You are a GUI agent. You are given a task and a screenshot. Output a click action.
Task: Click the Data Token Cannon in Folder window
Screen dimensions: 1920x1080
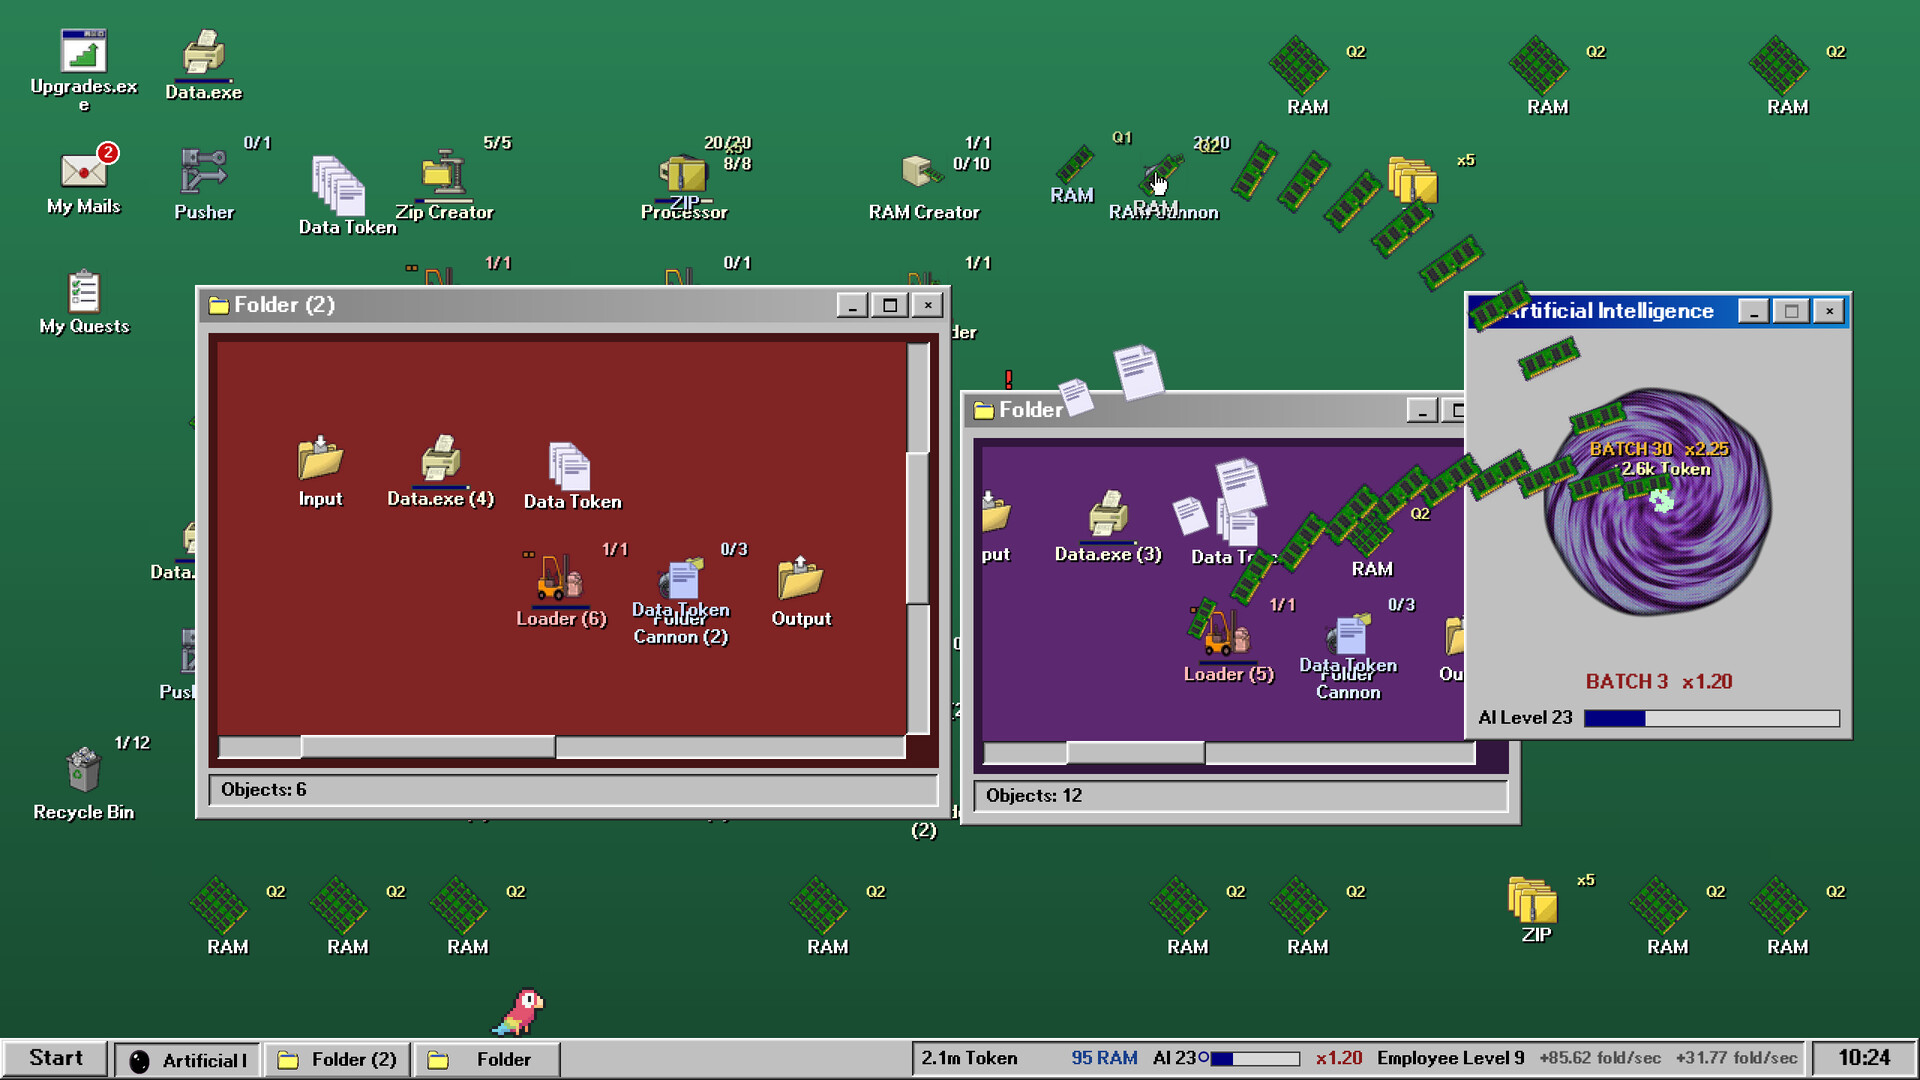(1348, 636)
